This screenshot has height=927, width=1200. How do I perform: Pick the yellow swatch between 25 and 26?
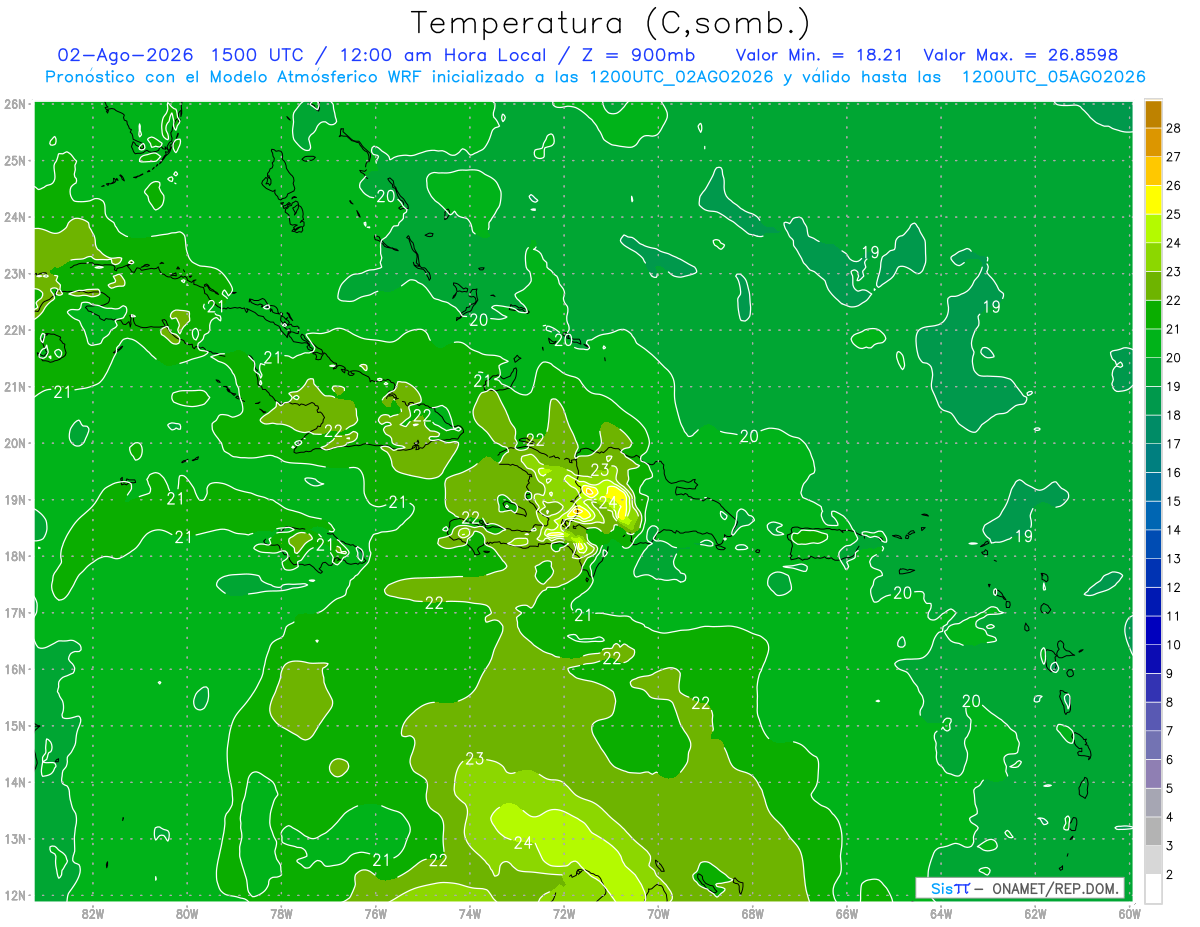click(1154, 200)
